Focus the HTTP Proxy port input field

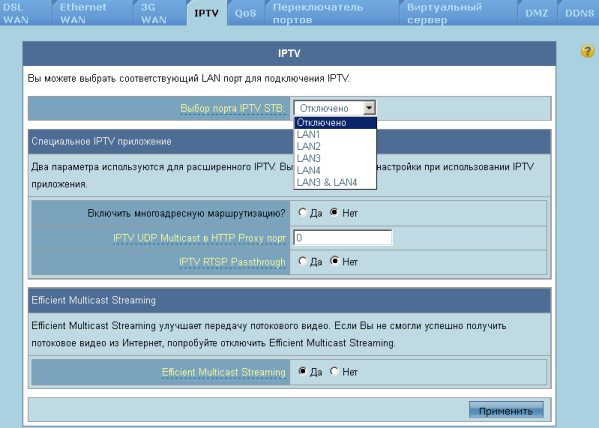pos(343,238)
